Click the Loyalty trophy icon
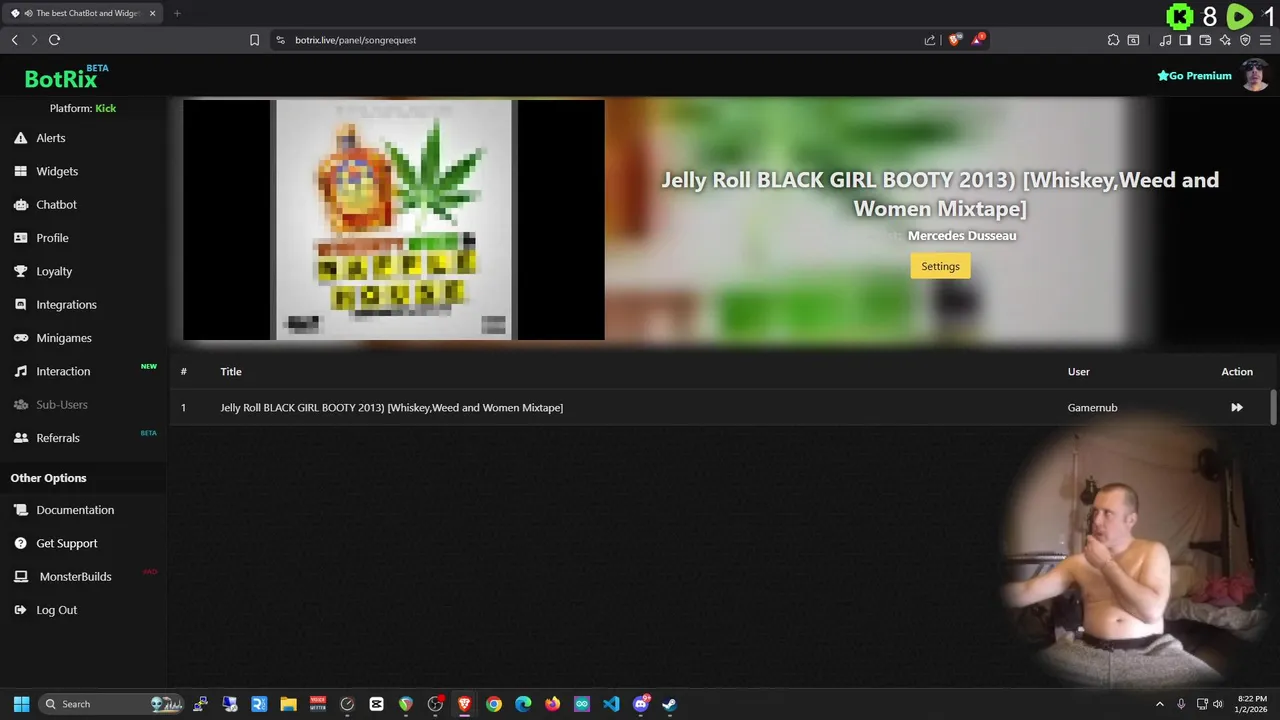This screenshot has height=720, width=1280. pyautogui.click(x=20, y=271)
